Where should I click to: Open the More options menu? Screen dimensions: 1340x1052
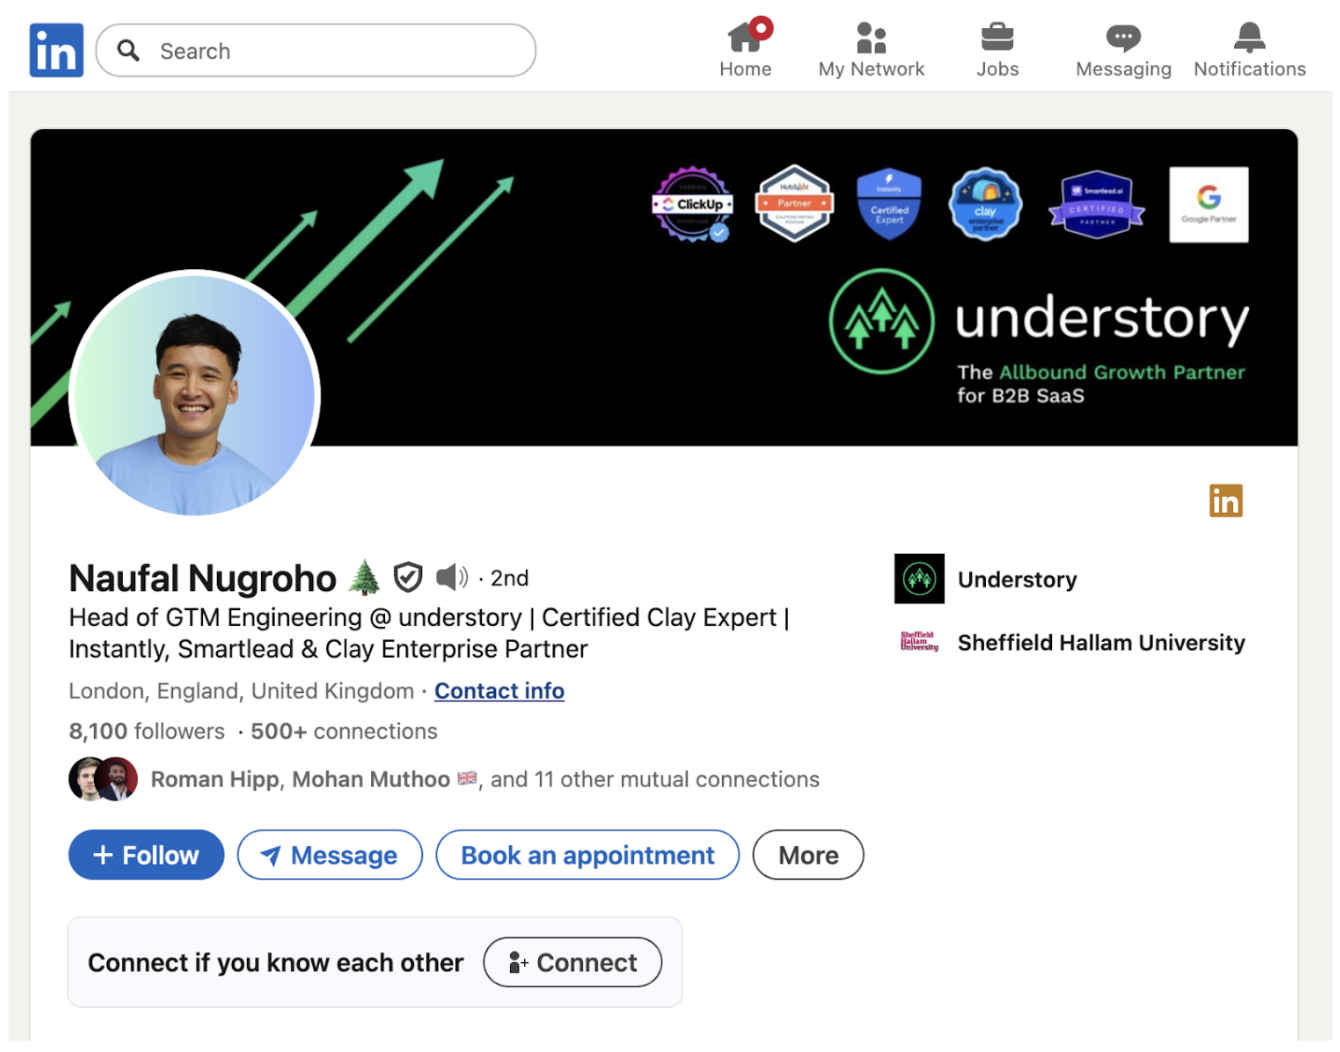click(808, 855)
